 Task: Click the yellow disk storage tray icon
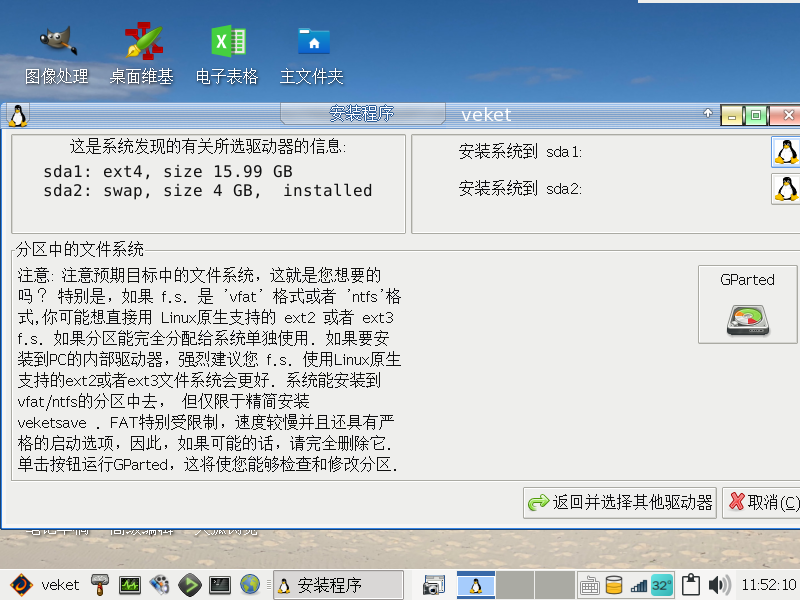[614, 585]
